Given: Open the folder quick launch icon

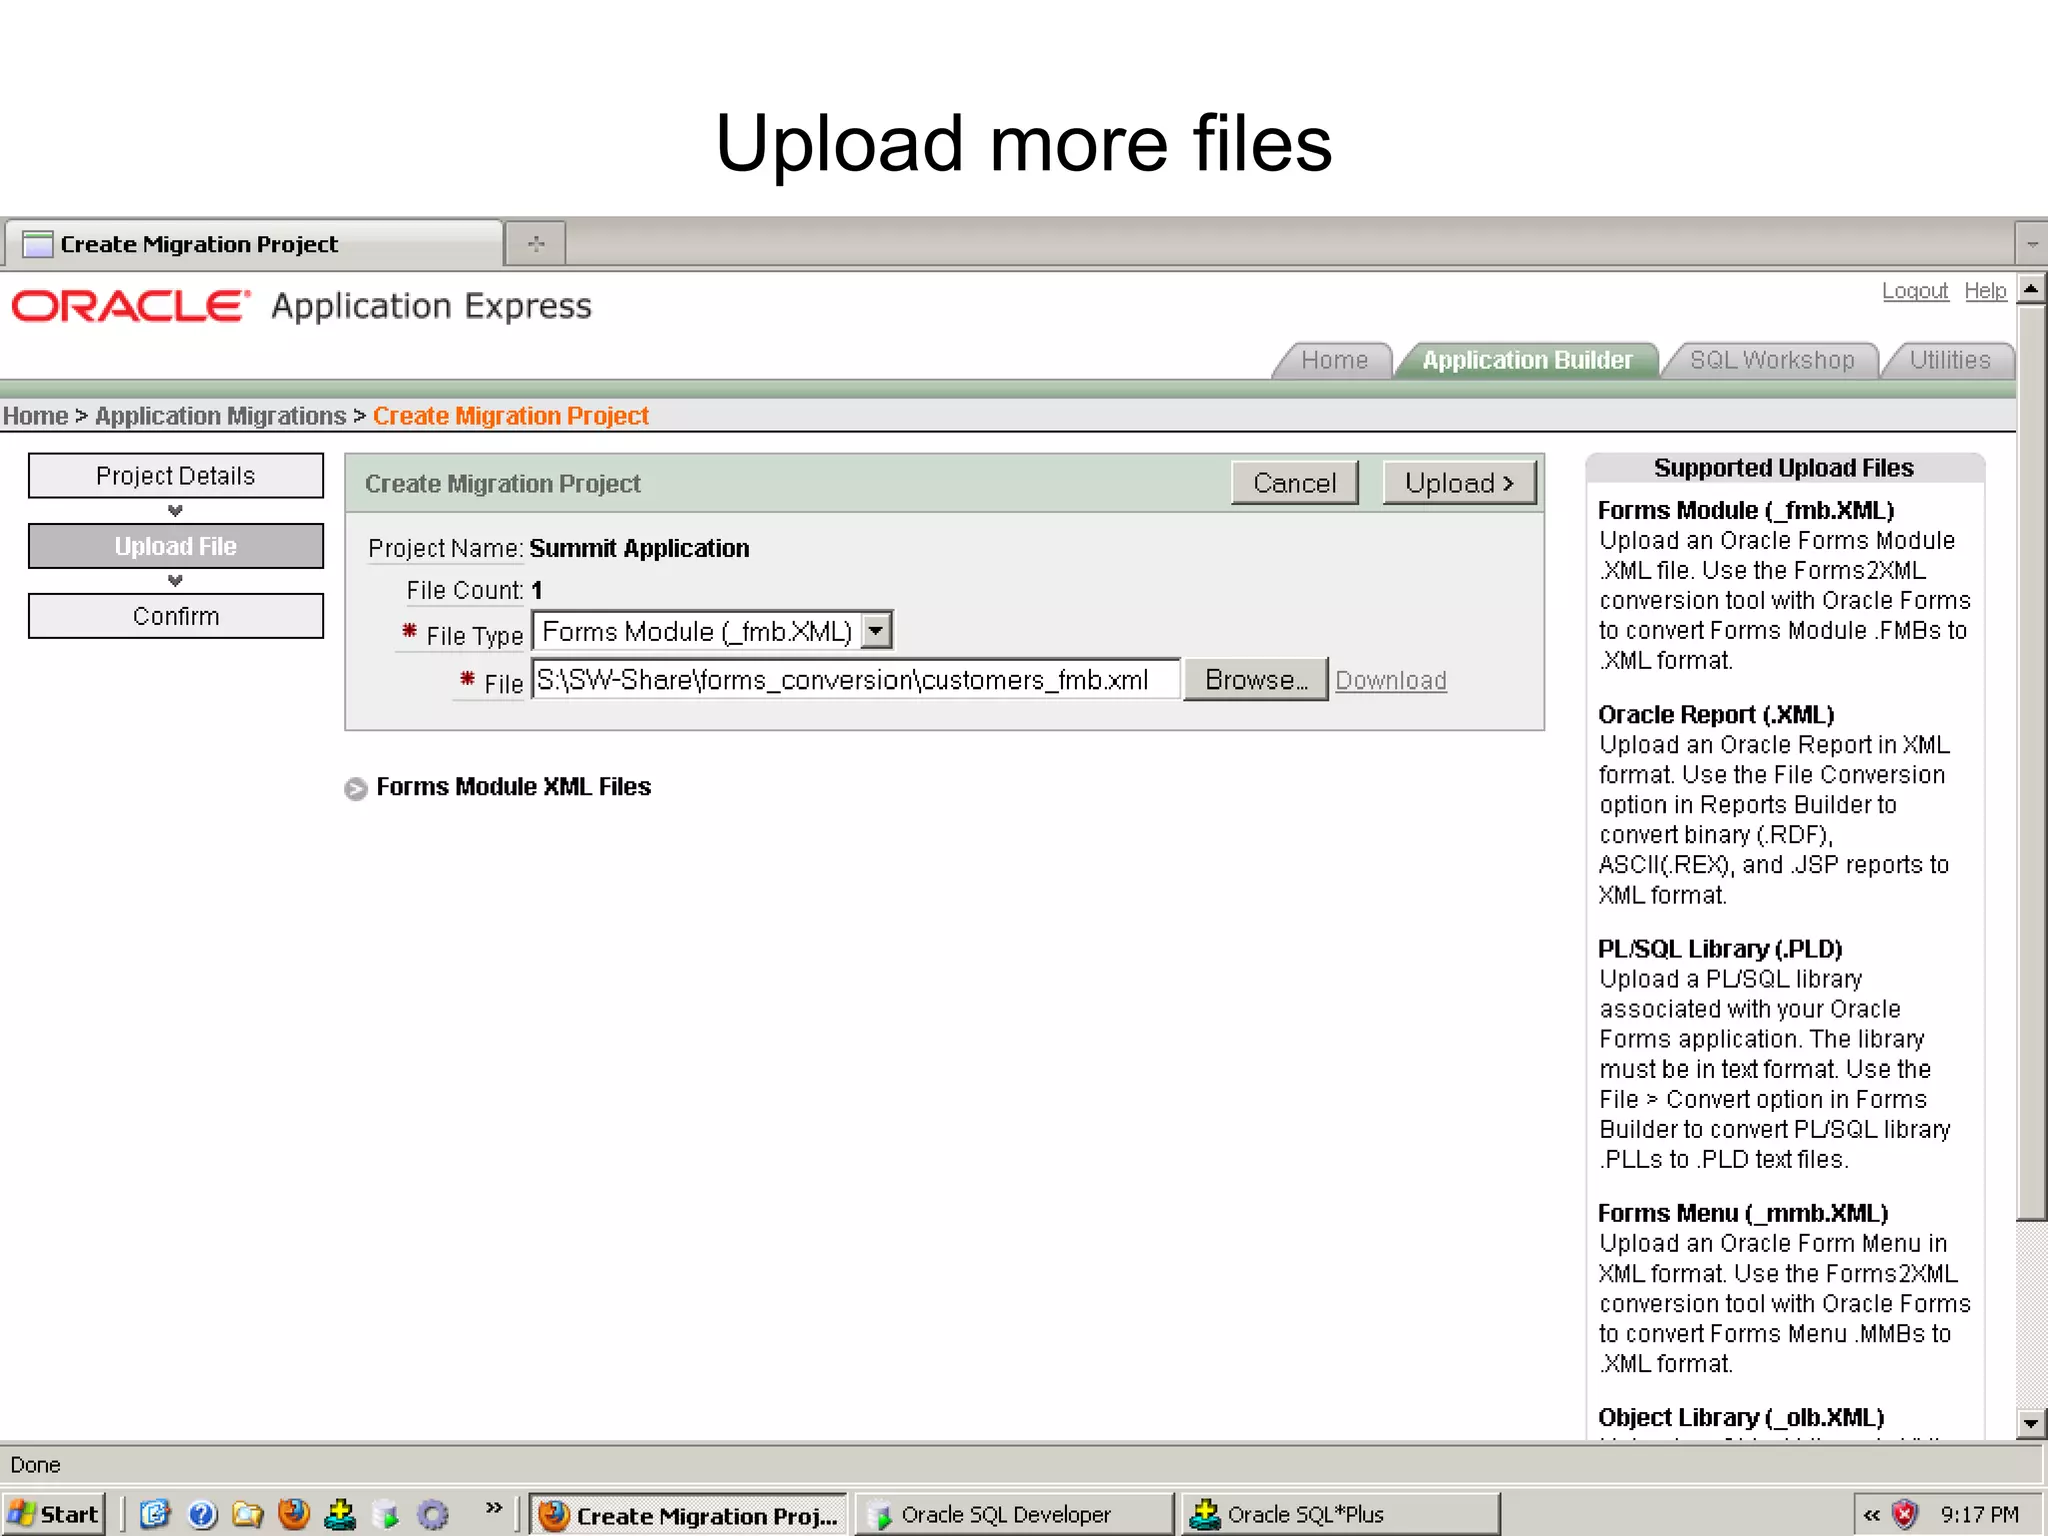Looking at the screenshot, I should (x=247, y=1514).
